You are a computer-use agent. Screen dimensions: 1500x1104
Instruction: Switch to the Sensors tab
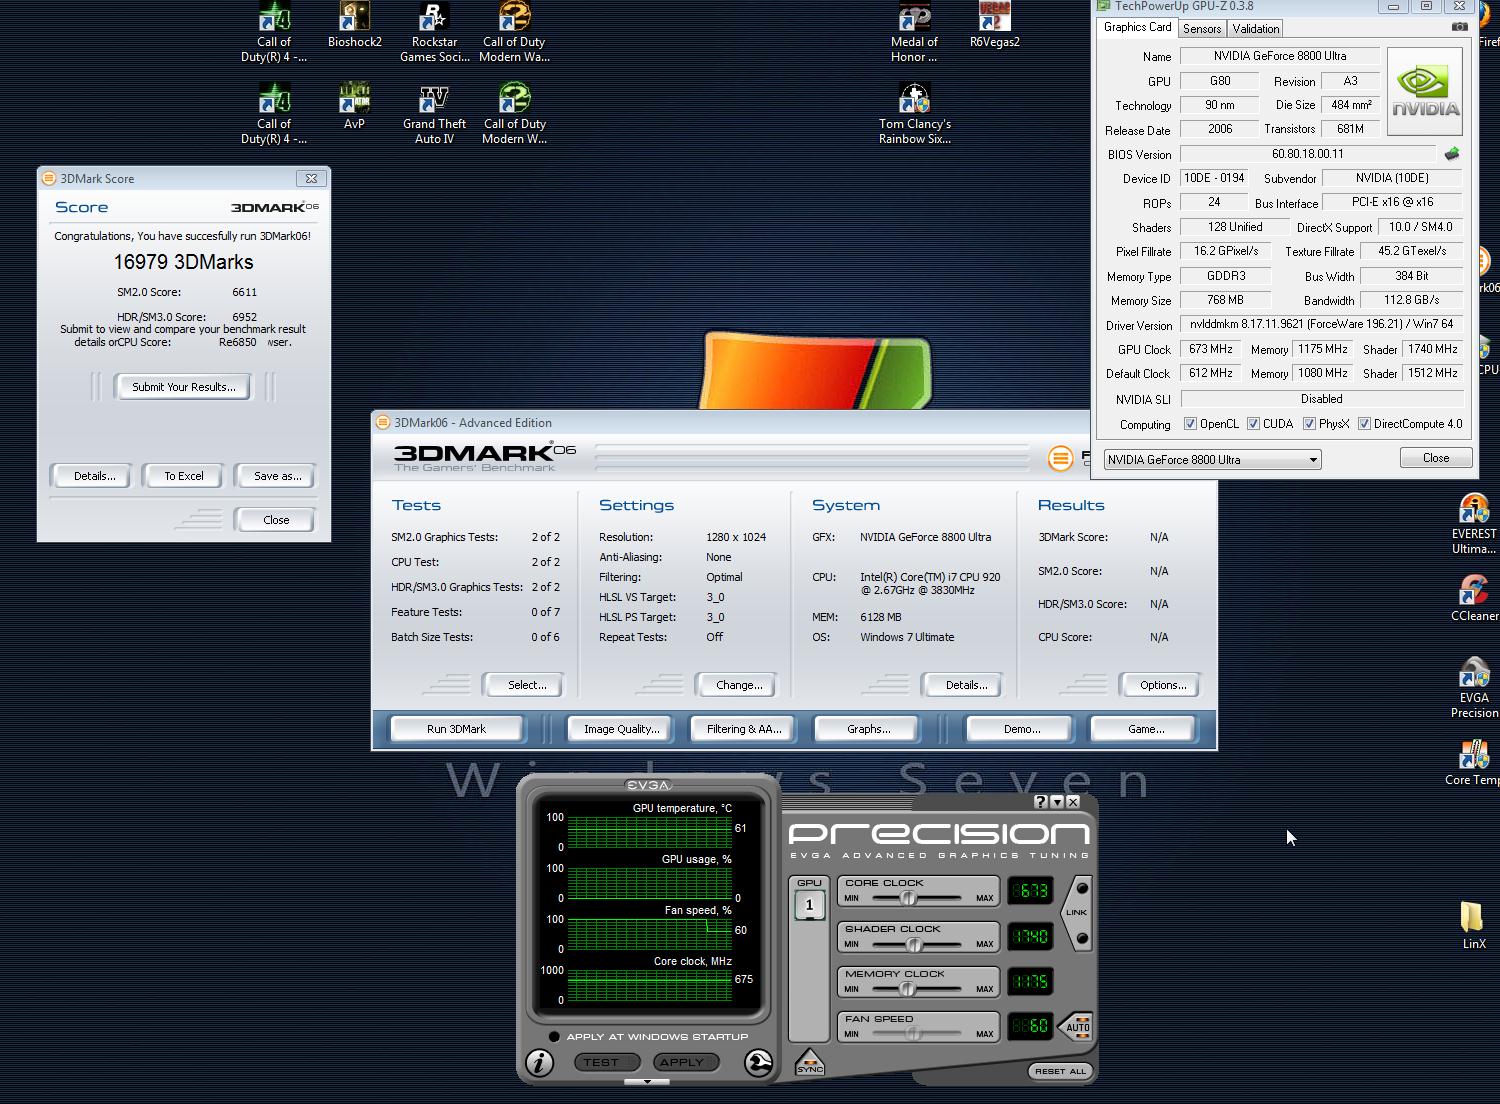(1201, 29)
